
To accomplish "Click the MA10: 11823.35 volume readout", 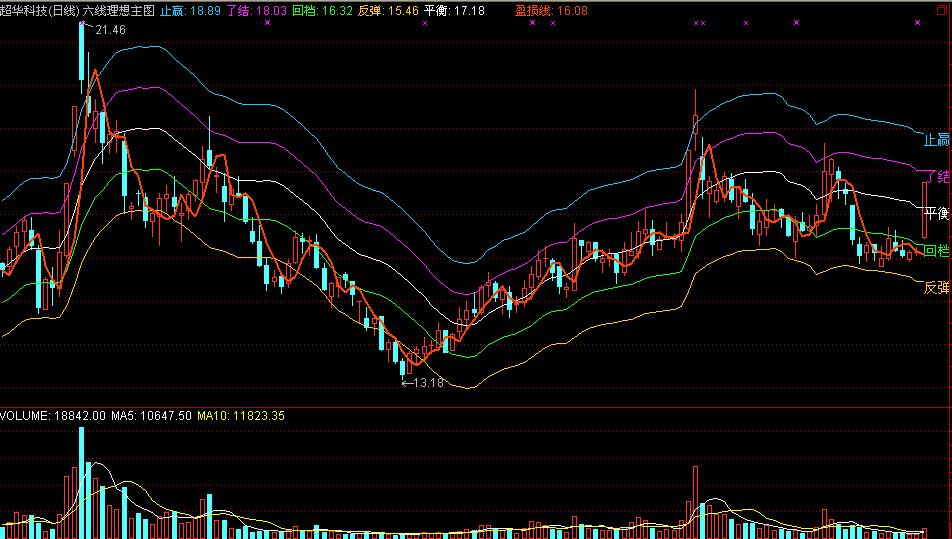I will (x=240, y=416).
